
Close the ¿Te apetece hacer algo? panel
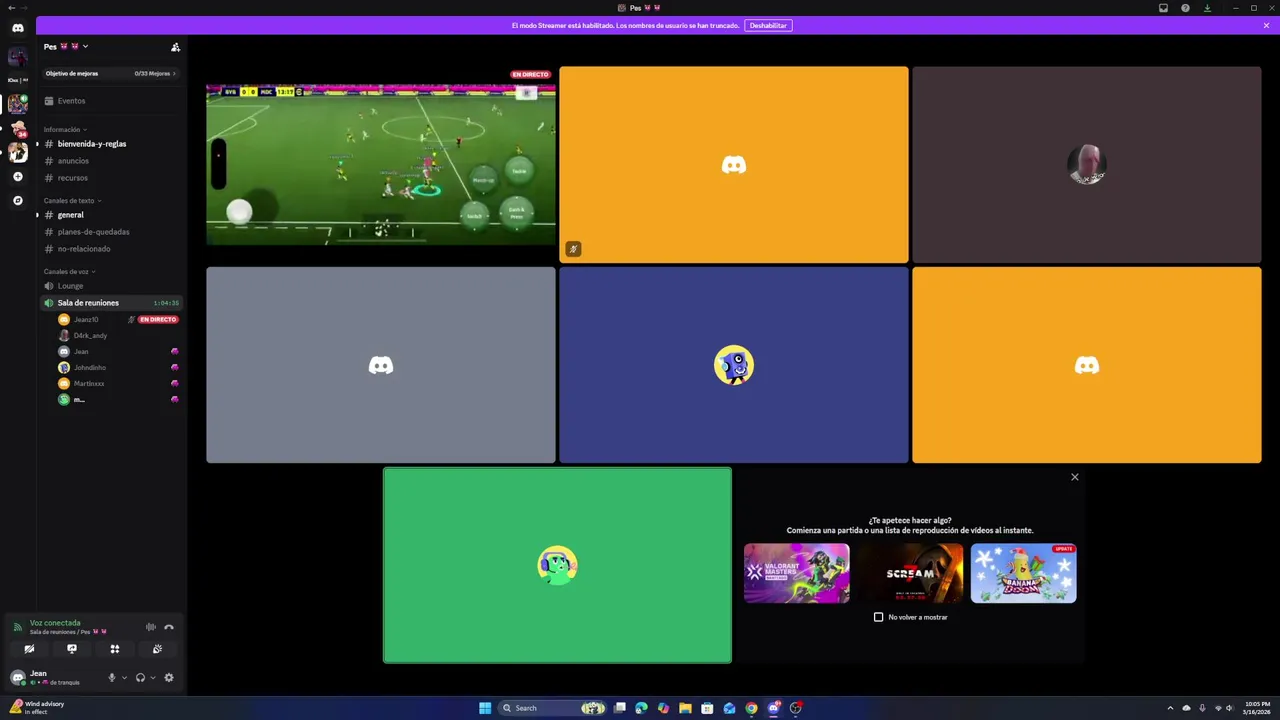1075,477
